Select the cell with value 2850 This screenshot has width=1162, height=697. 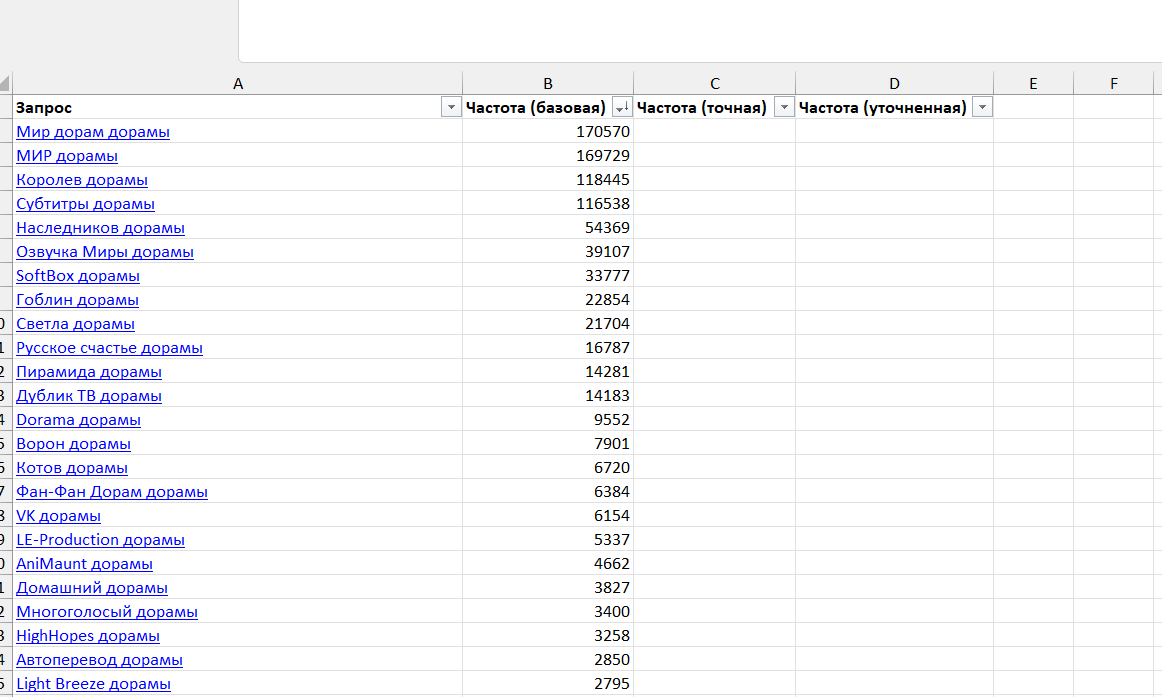pyautogui.click(x=548, y=660)
